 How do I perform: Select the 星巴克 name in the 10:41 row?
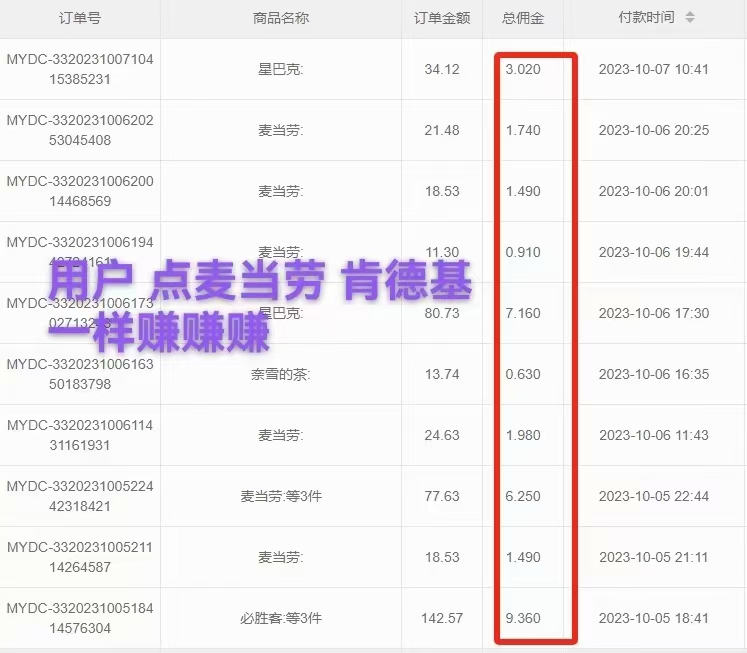[281, 70]
